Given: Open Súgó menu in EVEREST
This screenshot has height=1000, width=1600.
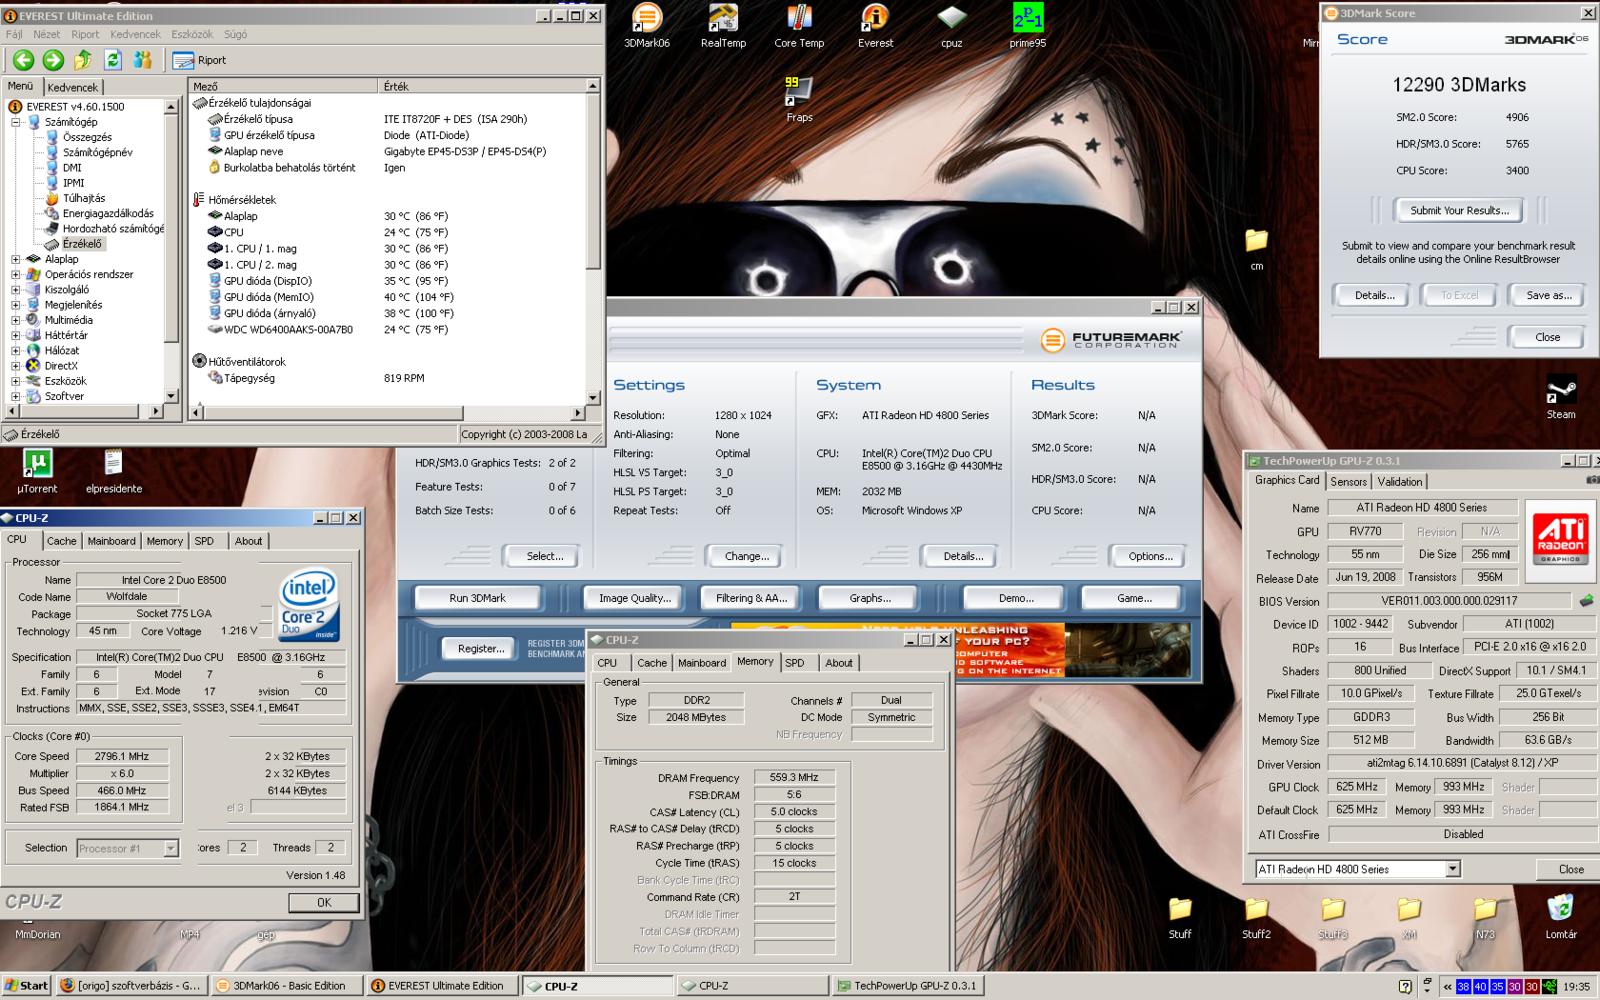Looking at the screenshot, I should [x=235, y=34].
